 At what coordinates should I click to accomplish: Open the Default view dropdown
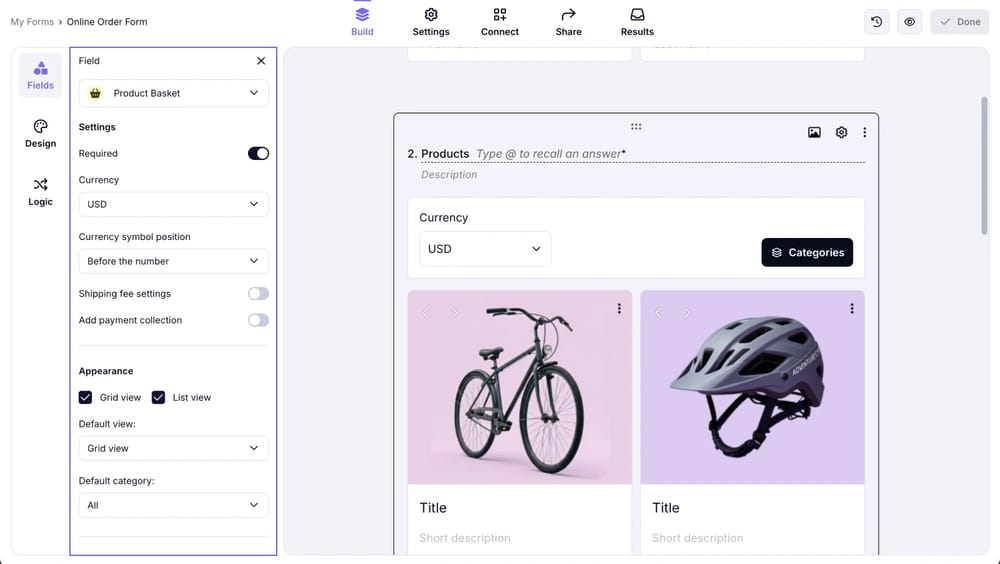click(x=173, y=449)
